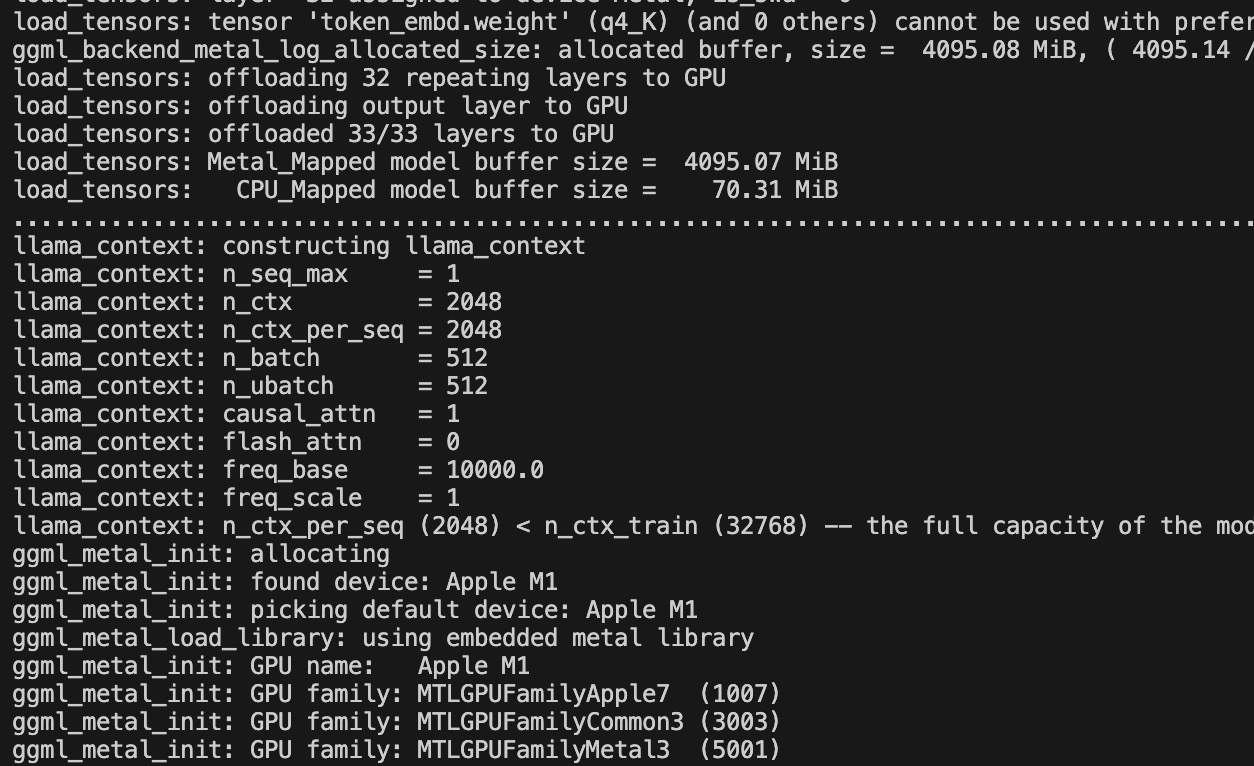The height and width of the screenshot is (766, 1254).
Task: Click the 'MTLGPUFamilyApple7 (1007)' text
Action: pyautogui.click(x=598, y=694)
